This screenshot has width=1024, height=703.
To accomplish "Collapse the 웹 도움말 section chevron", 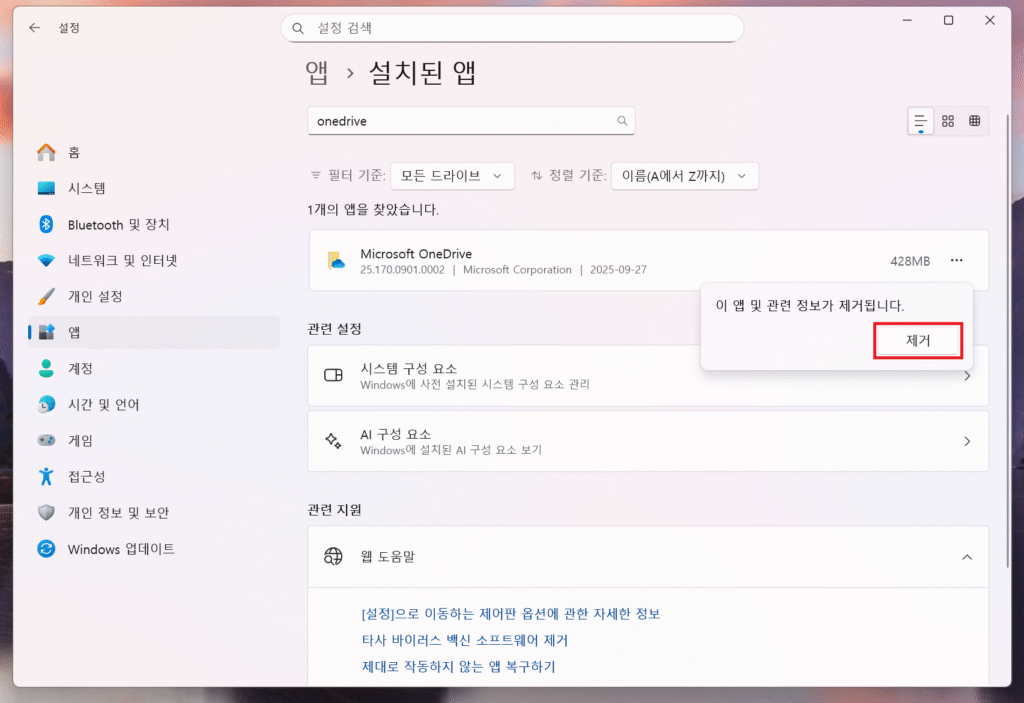I will point(967,557).
